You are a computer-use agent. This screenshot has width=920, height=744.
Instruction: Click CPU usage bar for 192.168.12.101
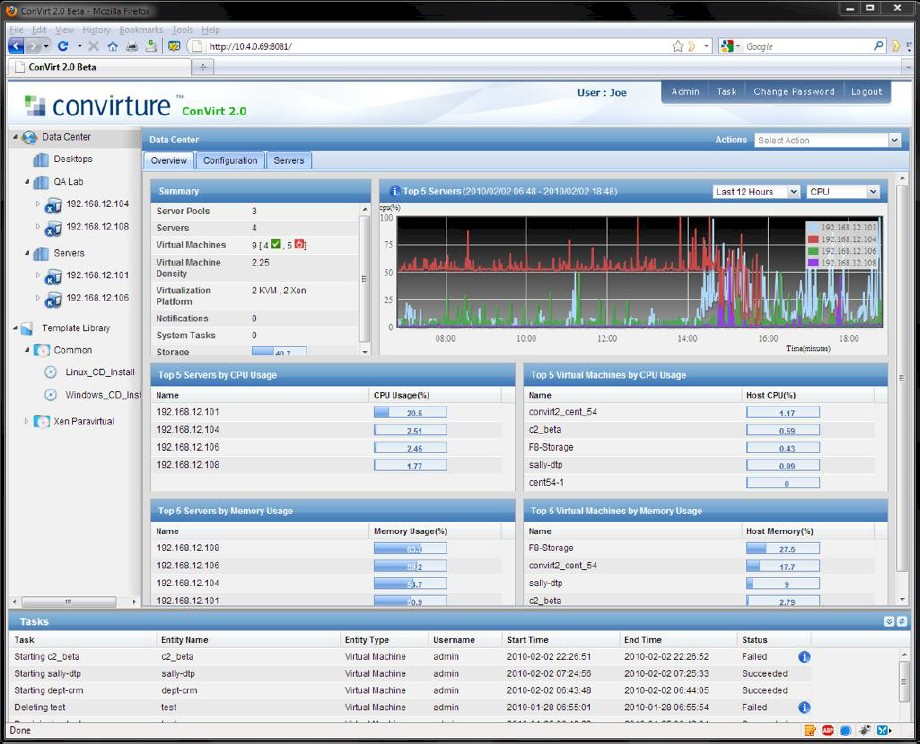pyautogui.click(x=410, y=412)
